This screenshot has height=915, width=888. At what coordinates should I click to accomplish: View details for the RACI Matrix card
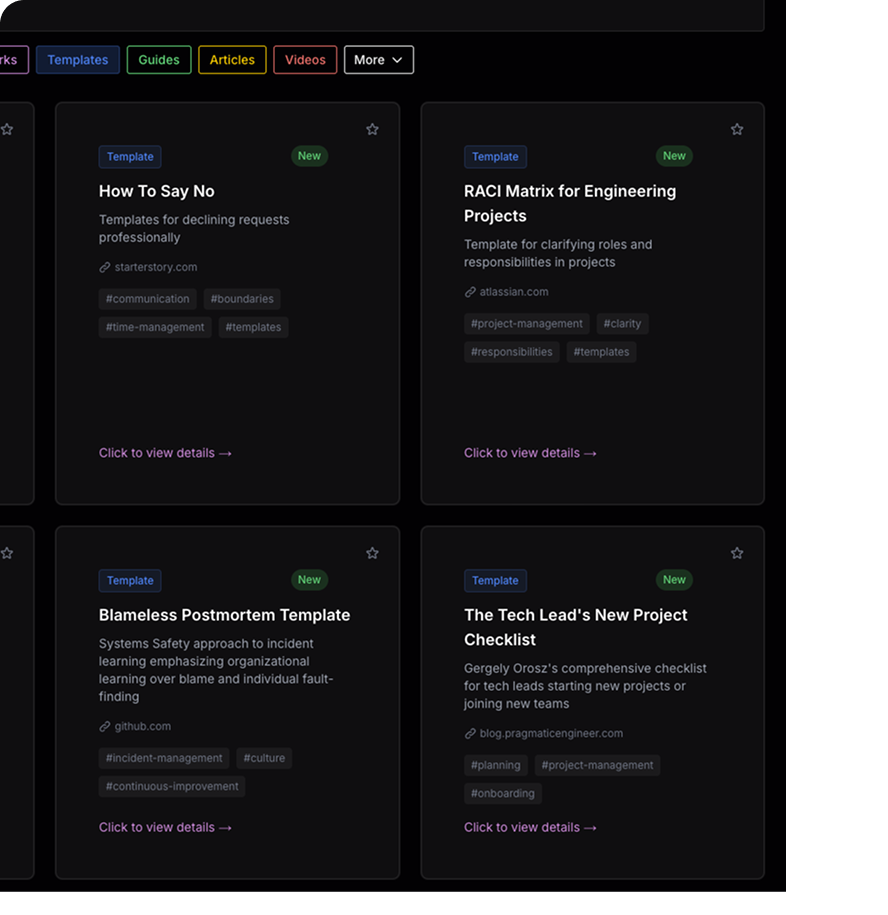coord(530,453)
